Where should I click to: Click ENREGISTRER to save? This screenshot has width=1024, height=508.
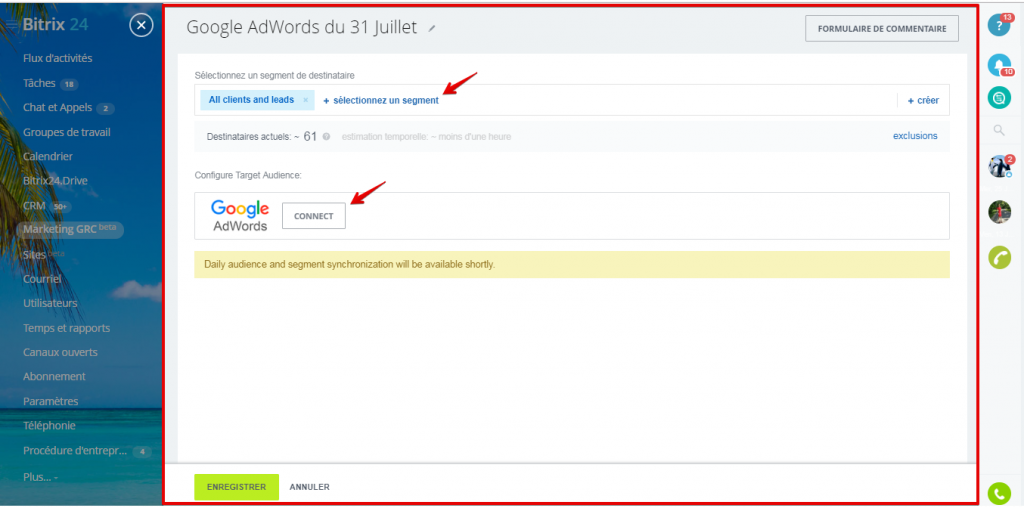click(236, 487)
